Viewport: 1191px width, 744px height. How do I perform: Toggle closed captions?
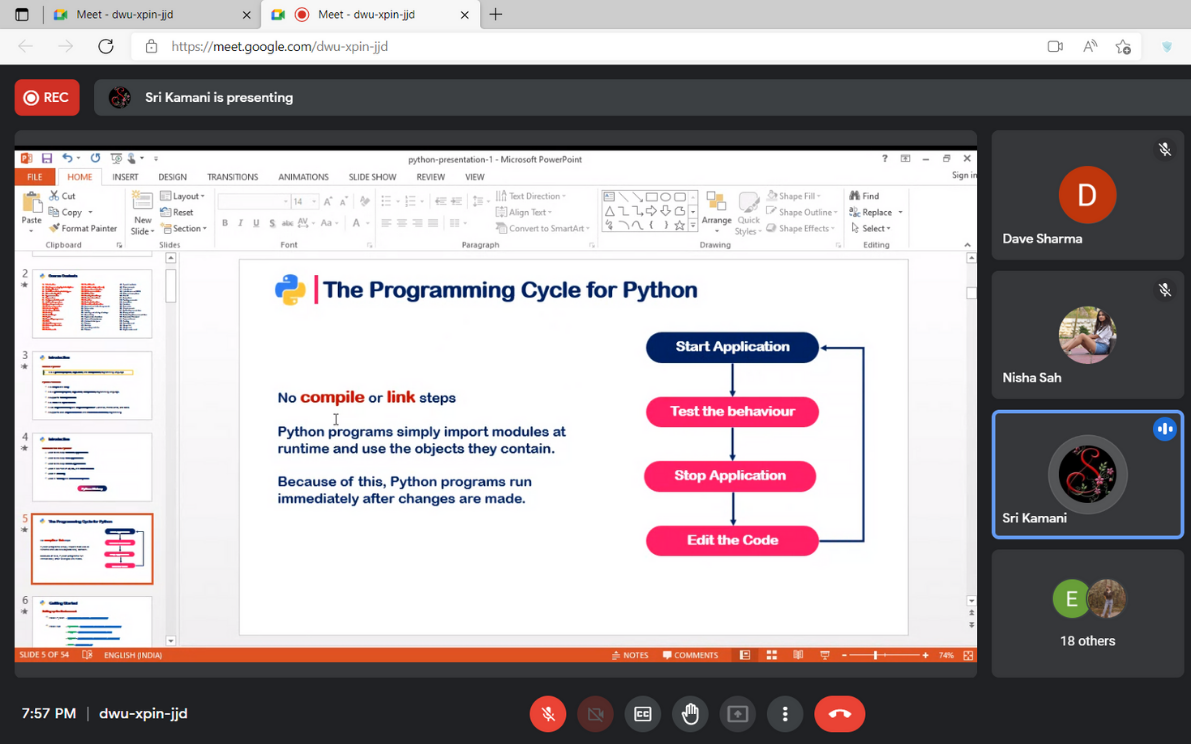pos(642,714)
